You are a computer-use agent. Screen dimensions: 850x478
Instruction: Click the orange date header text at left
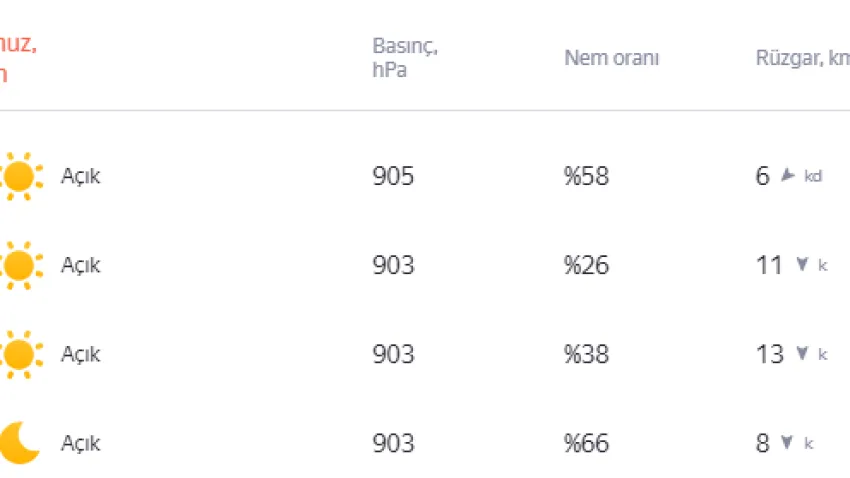pyautogui.click(x=18, y=58)
